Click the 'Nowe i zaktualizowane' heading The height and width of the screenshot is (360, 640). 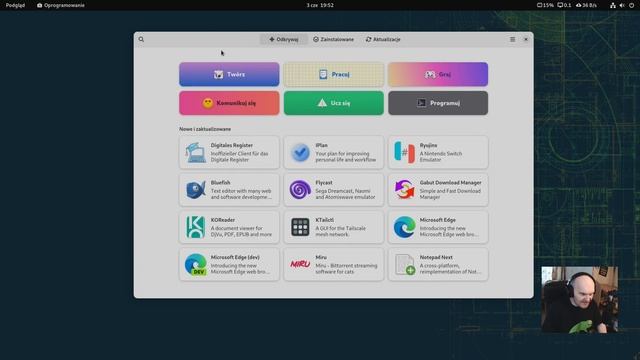tap(205, 129)
